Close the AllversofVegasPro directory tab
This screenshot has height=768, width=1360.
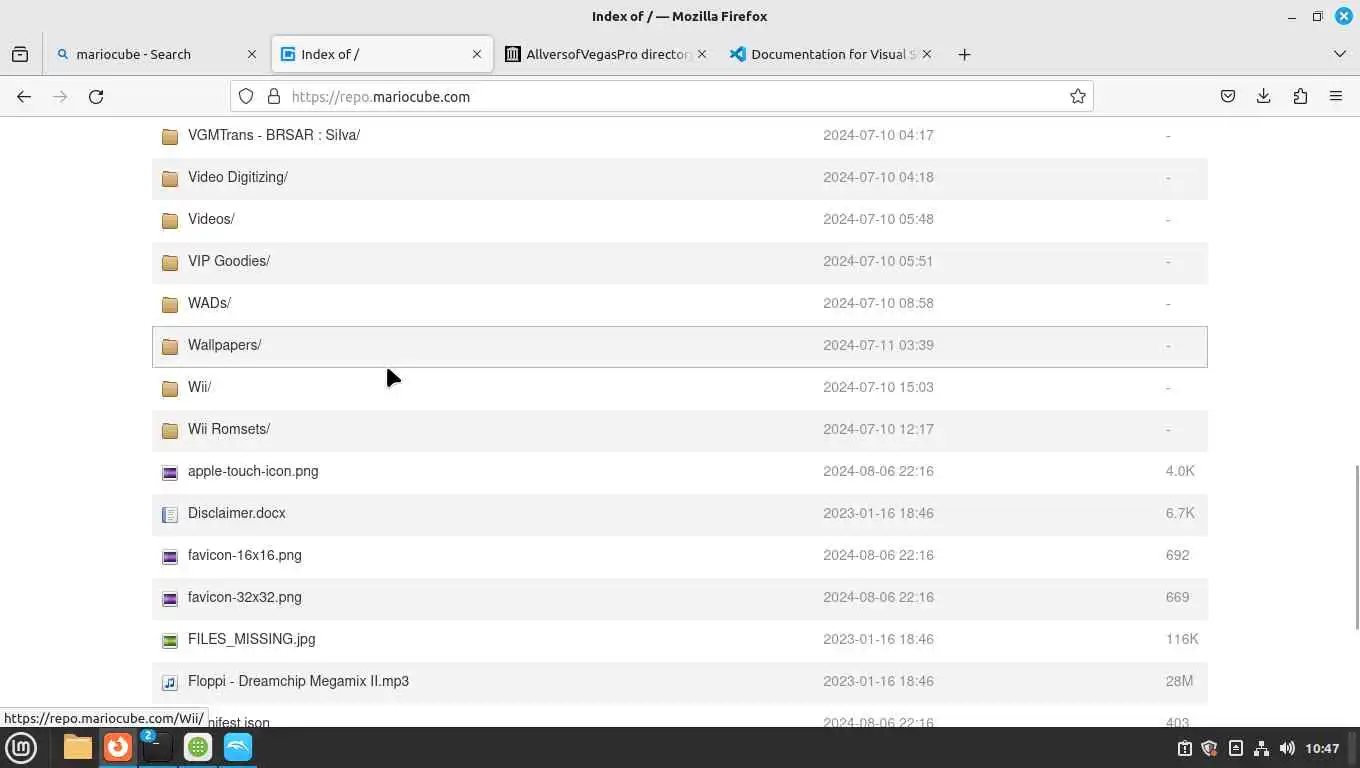point(702,54)
